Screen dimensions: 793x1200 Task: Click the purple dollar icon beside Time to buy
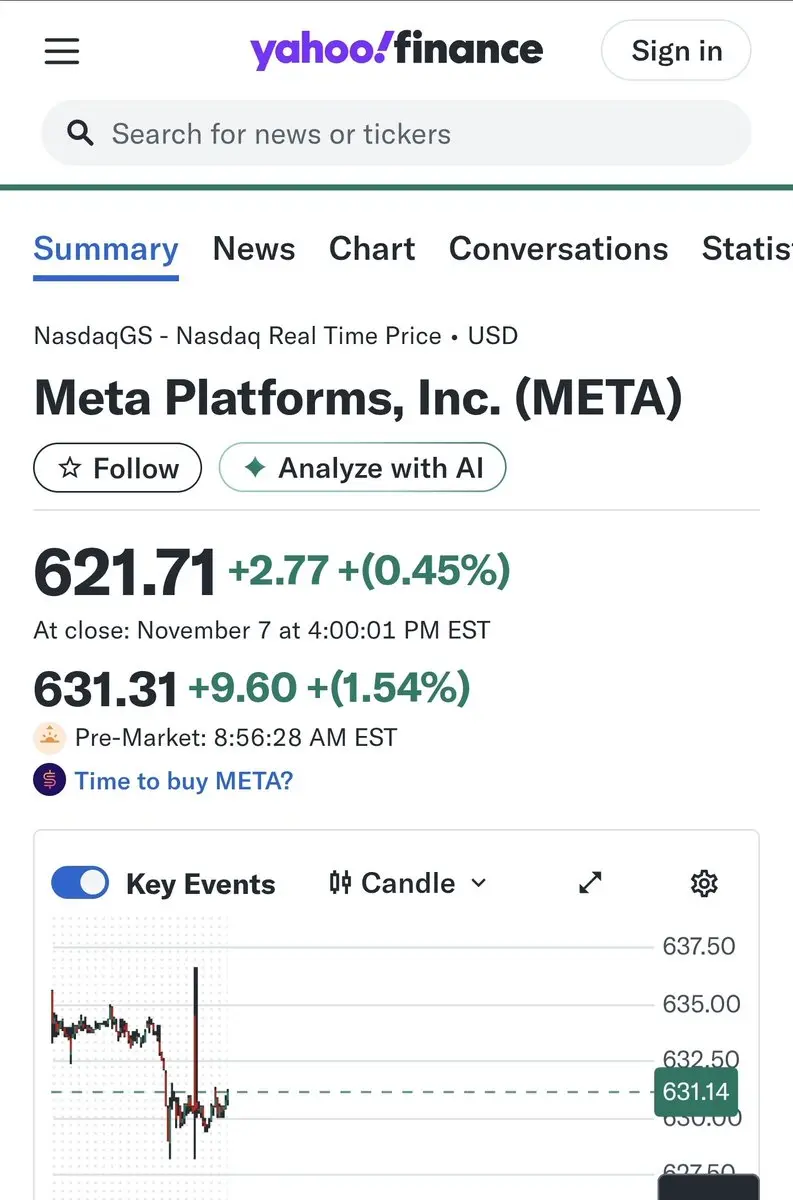click(50, 780)
